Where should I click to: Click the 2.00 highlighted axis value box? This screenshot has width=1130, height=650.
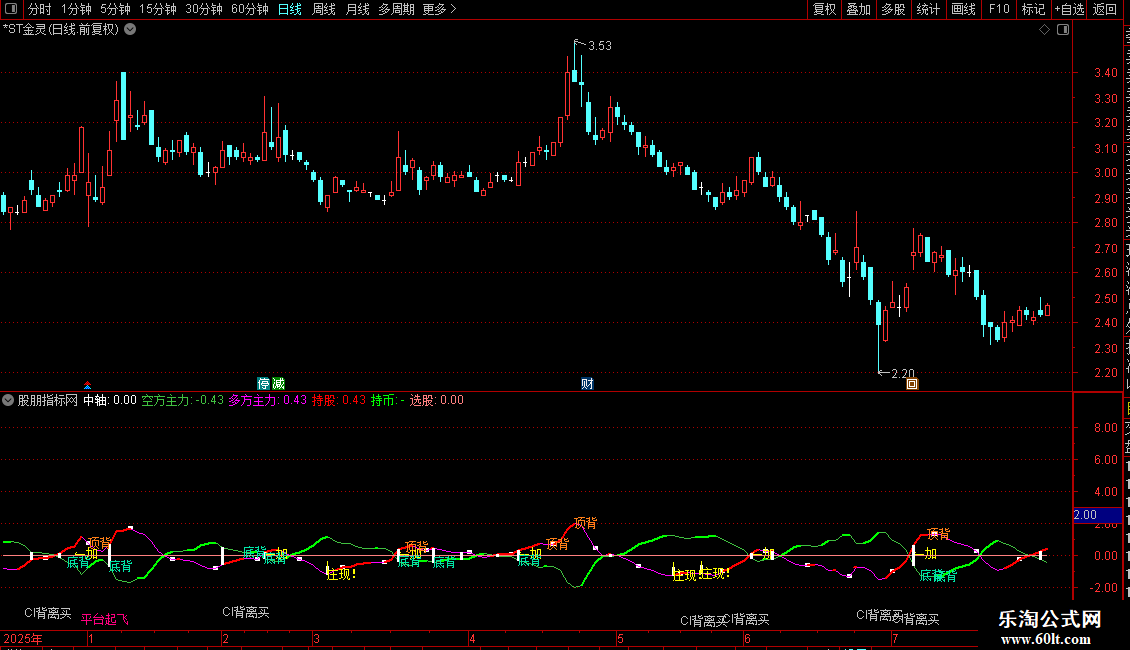pyautogui.click(x=1097, y=515)
